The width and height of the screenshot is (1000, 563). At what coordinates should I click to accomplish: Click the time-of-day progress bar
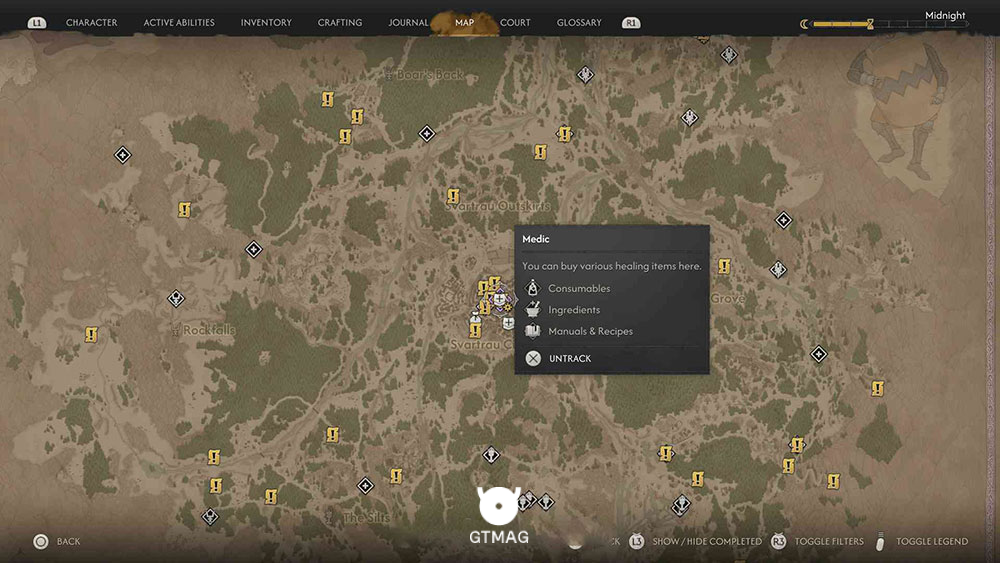890,24
